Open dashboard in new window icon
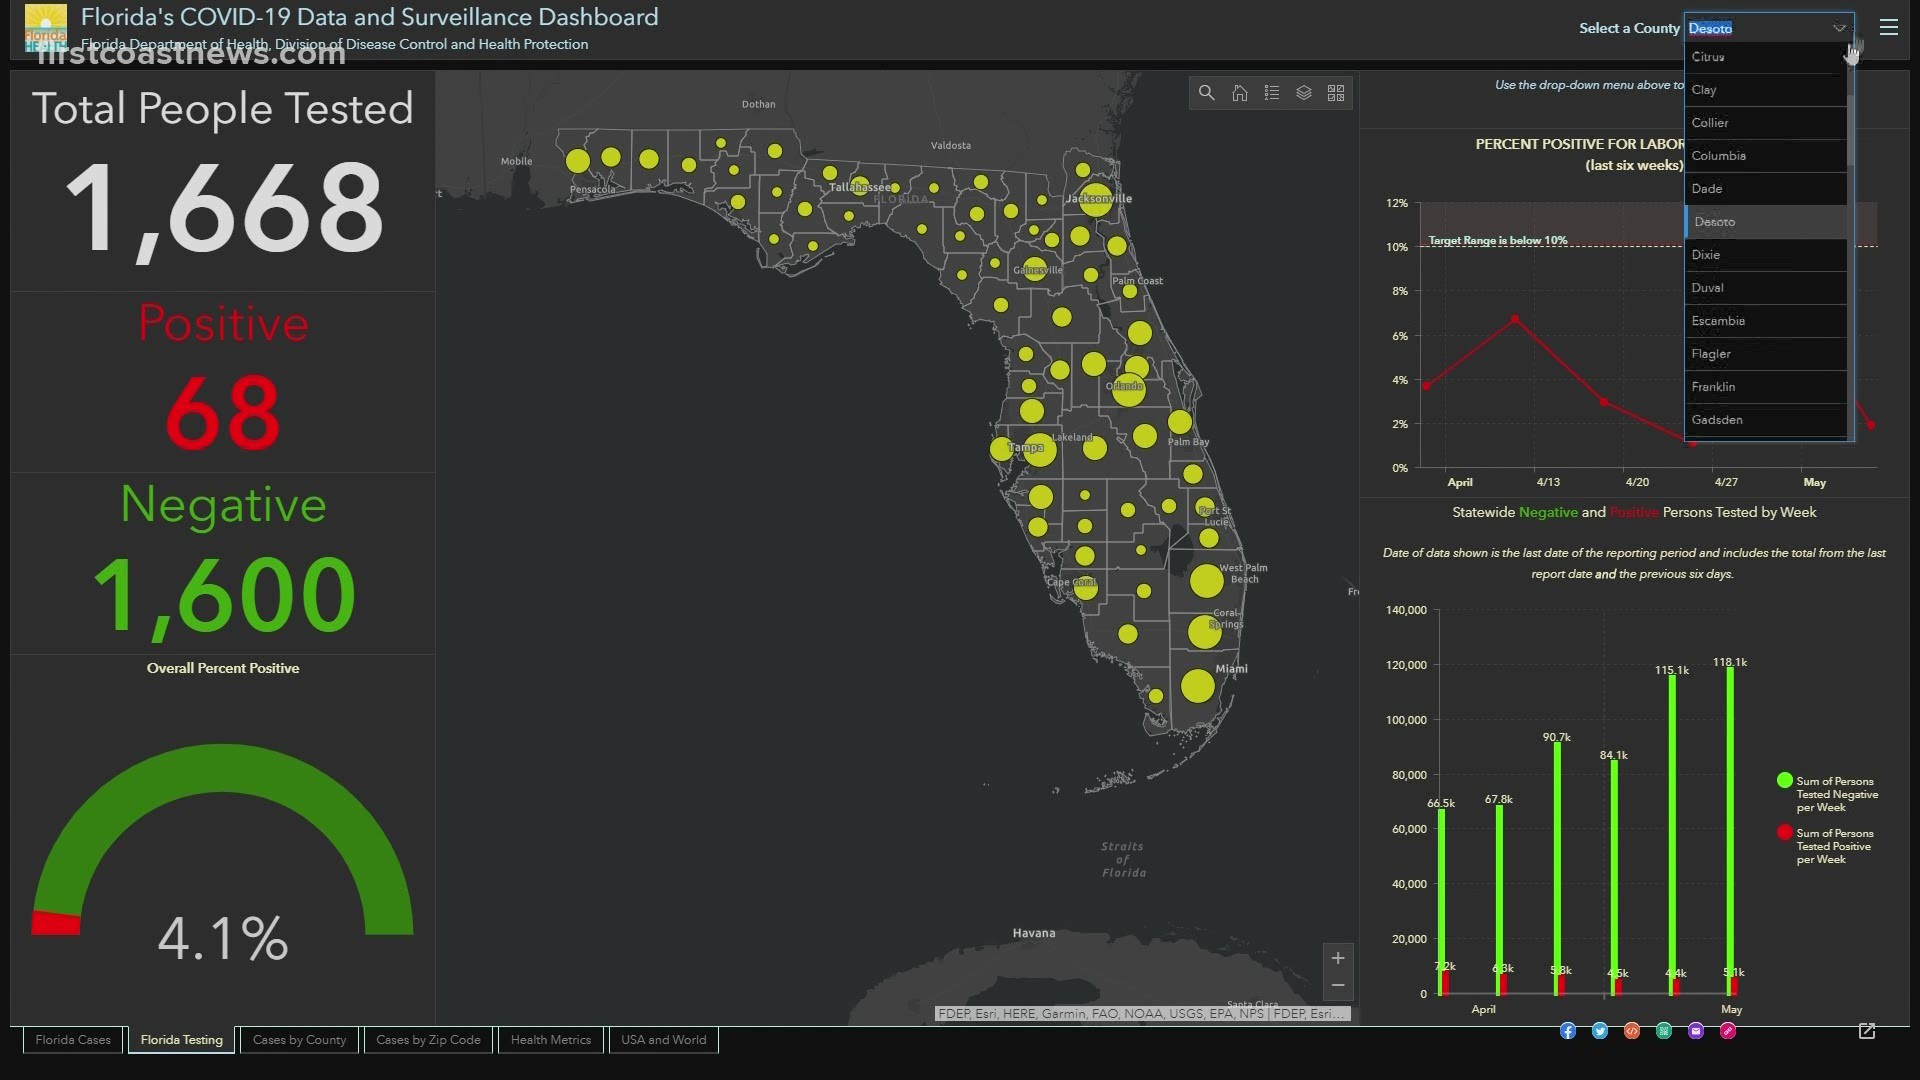The height and width of the screenshot is (1080, 1920). (1867, 1031)
